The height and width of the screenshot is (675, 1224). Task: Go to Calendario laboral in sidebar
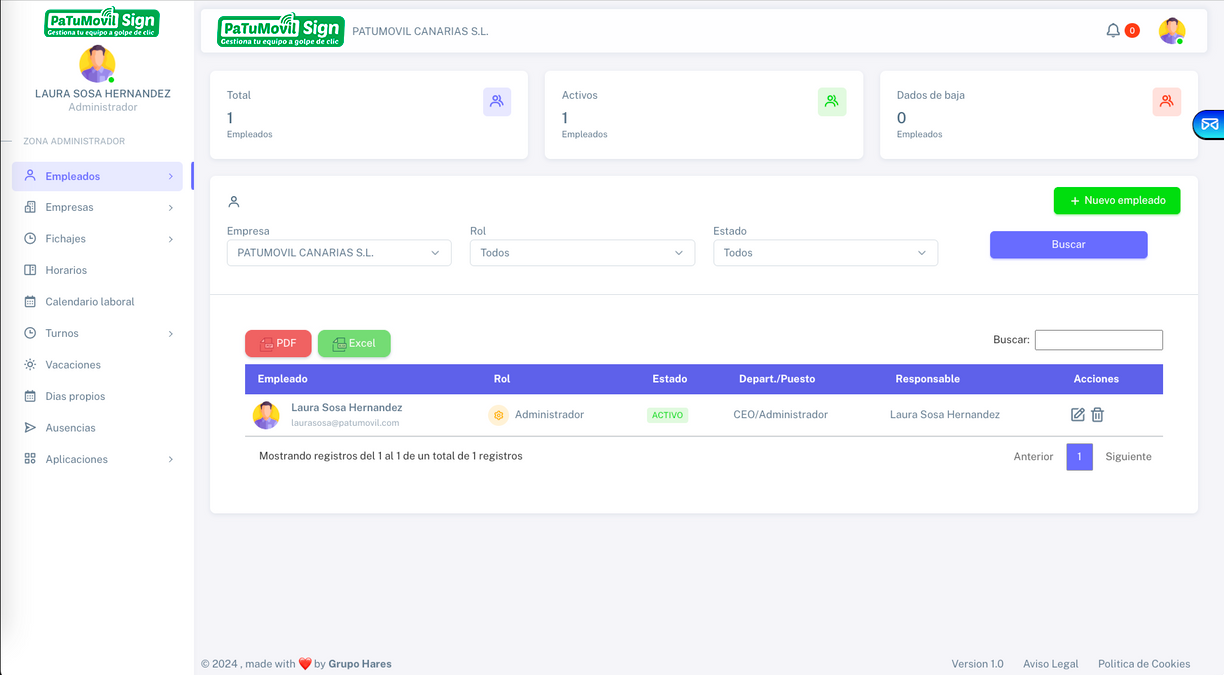(89, 302)
